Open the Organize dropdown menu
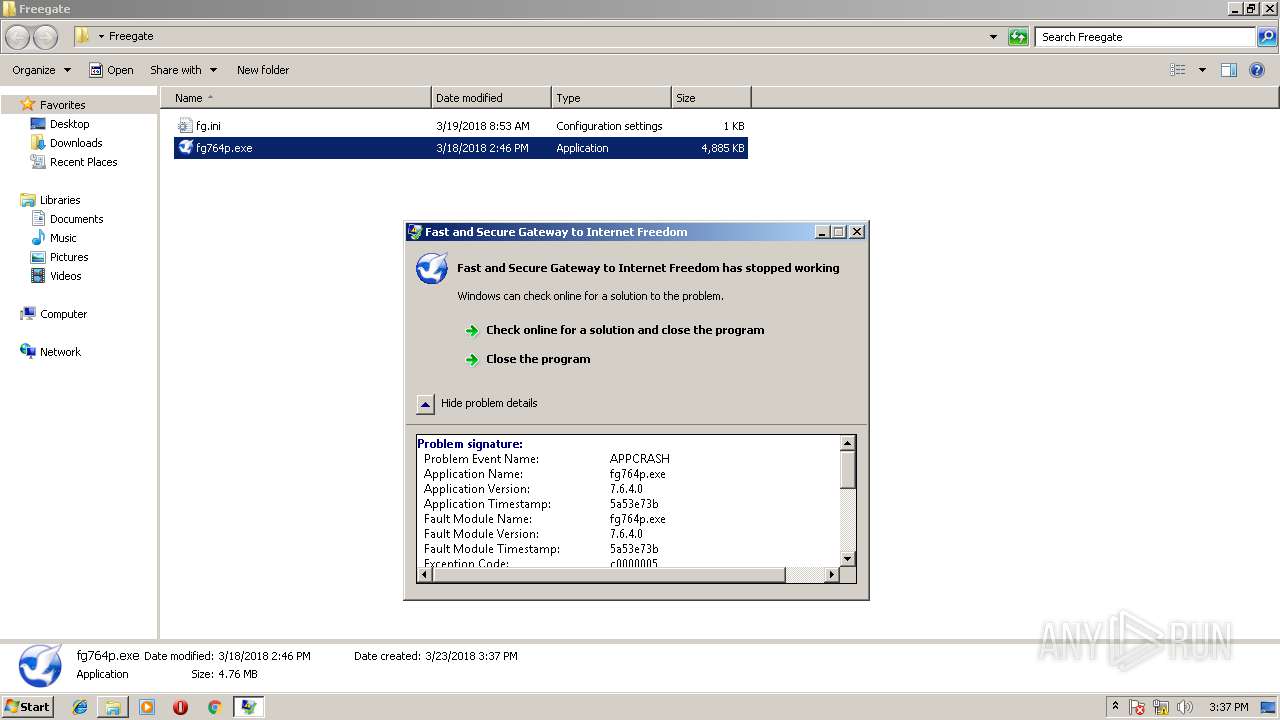The width and height of the screenshot is (1280, 720). click(x=42, y=70)
